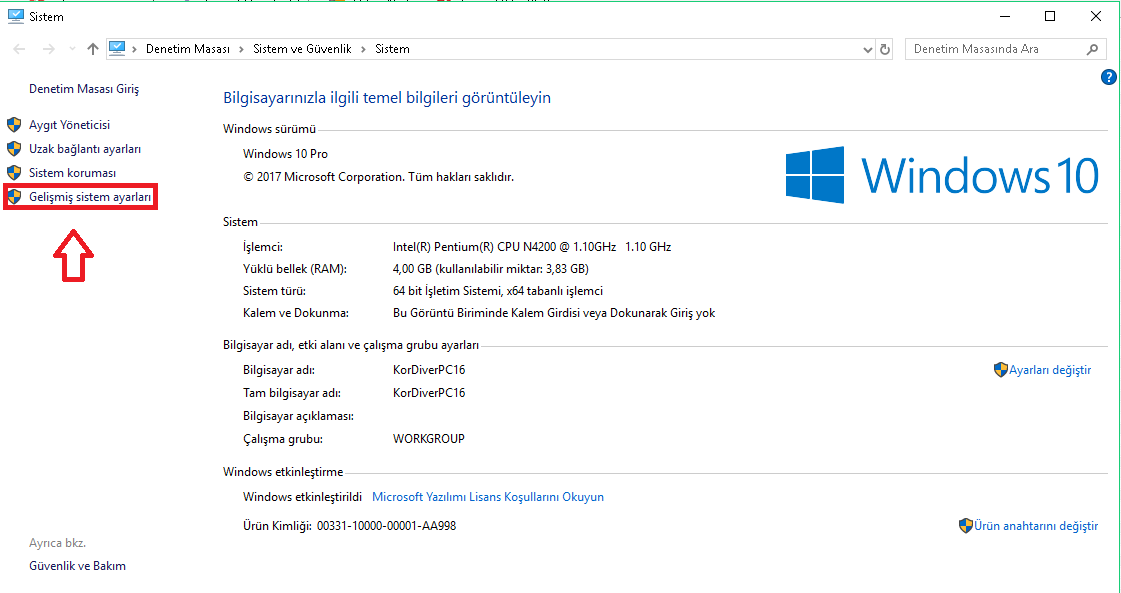This screenshot has width=1121, height=593.
Task: Open Uzak bağlantı ayarları
Action: (x=85, y=149)
